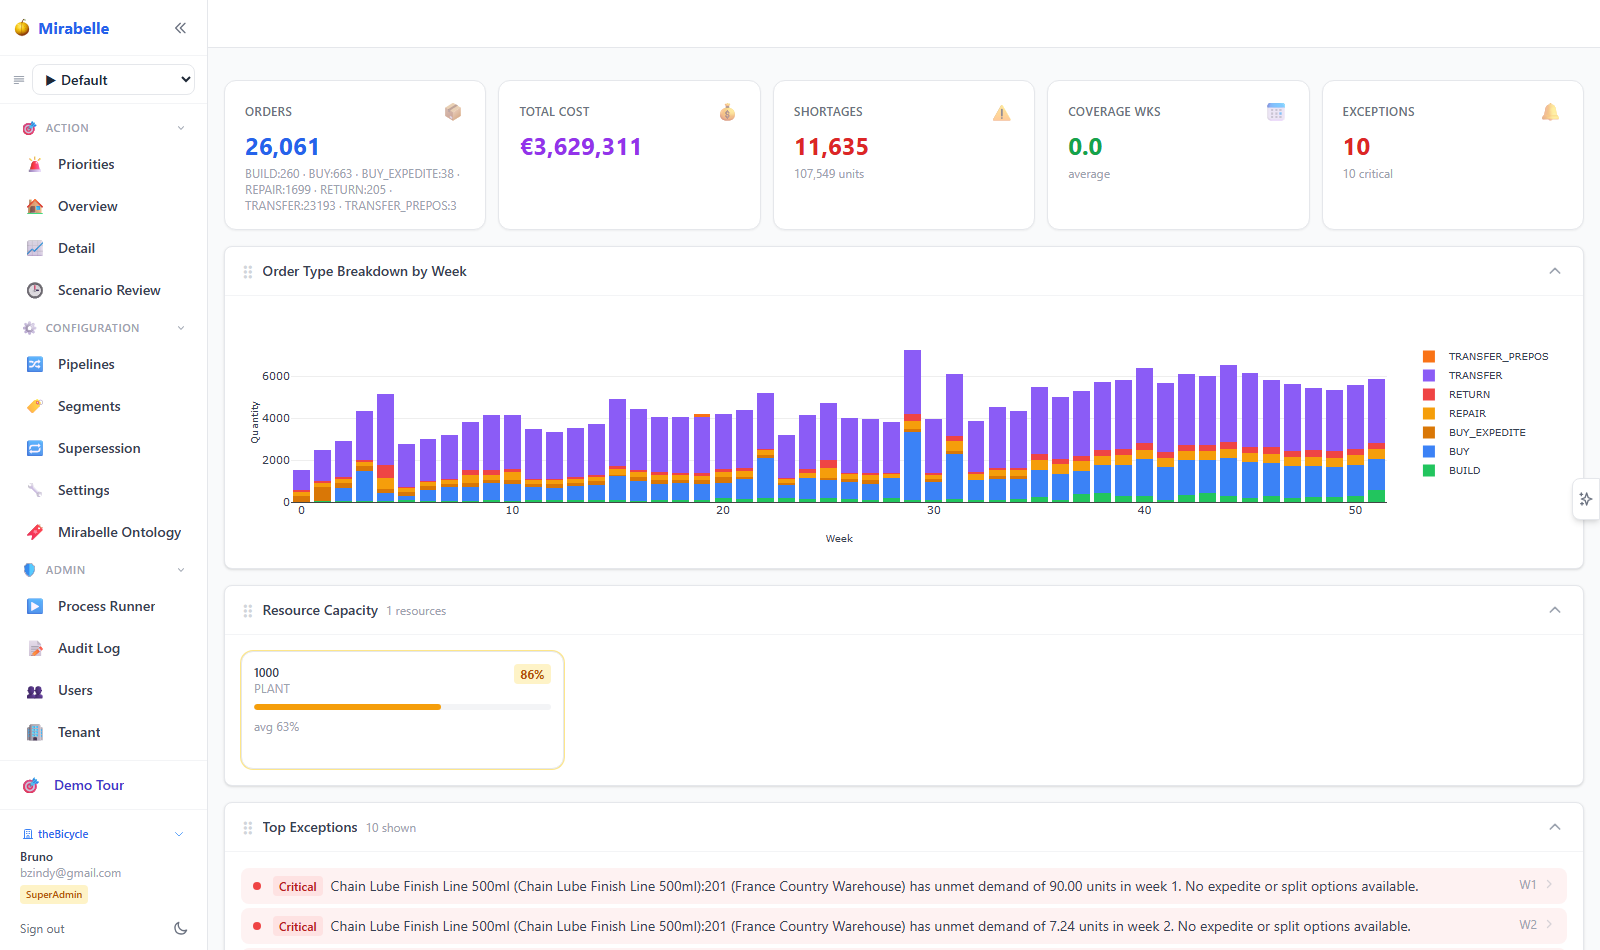Open Pipelines via its shuffle icon
Screen dimensions: 1600x950
35,364
